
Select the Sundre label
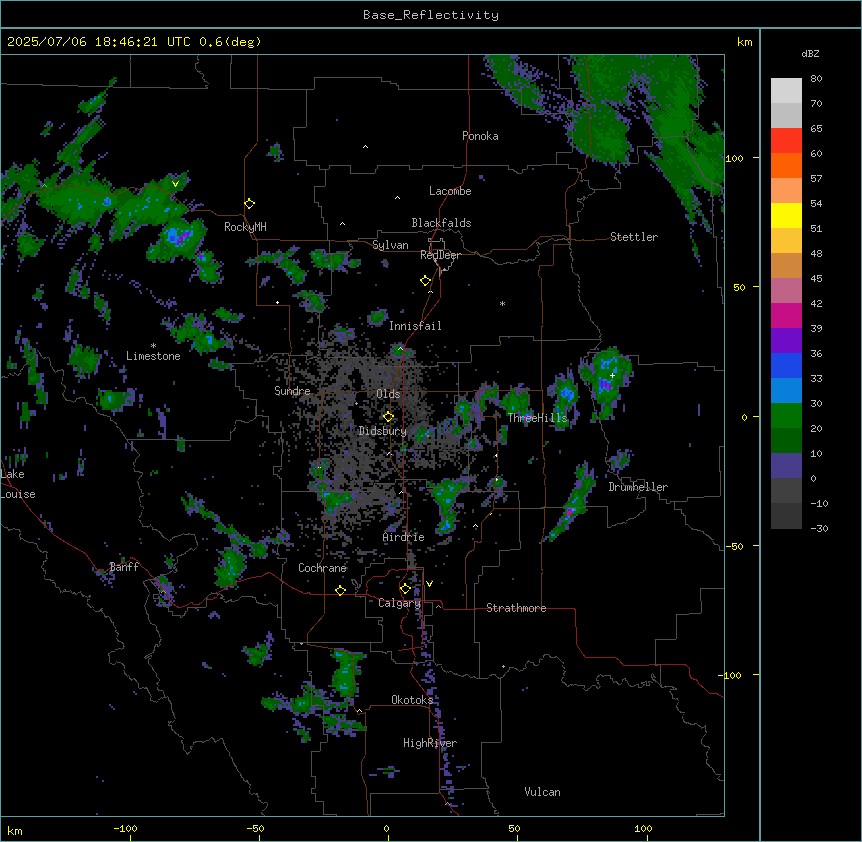292,391
